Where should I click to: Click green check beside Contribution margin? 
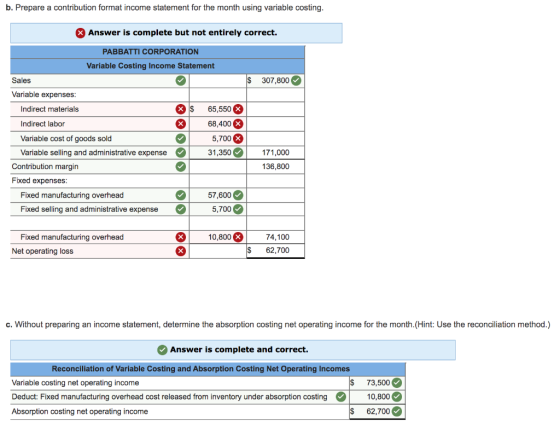[x=181, y=166]
